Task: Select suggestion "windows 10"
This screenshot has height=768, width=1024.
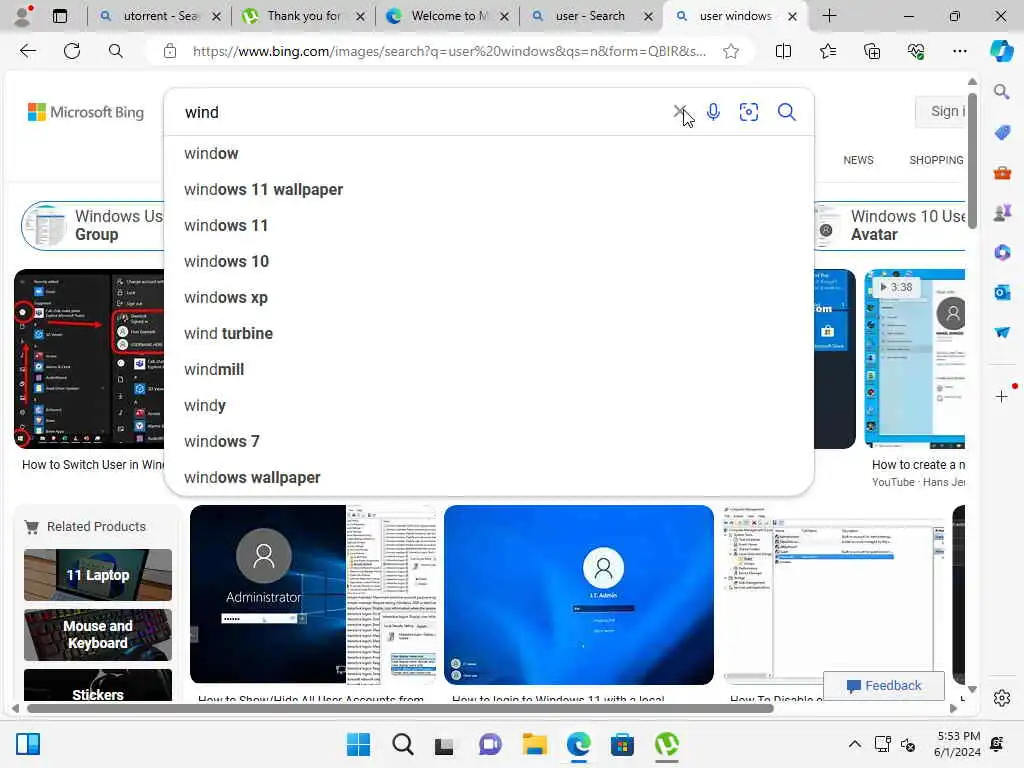Action: pos(488,261)
